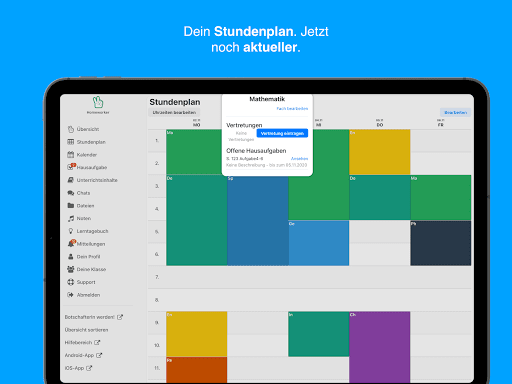The width and height of the screenshot is (512, 384).
Task: Click the period 7. row label
Action: (157, 277)
